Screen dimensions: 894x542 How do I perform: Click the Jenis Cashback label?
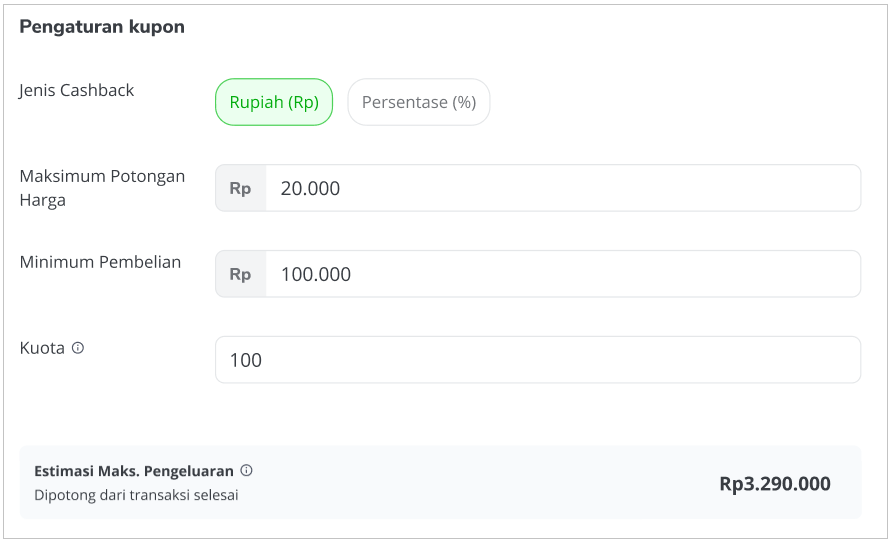click(76, 90)
